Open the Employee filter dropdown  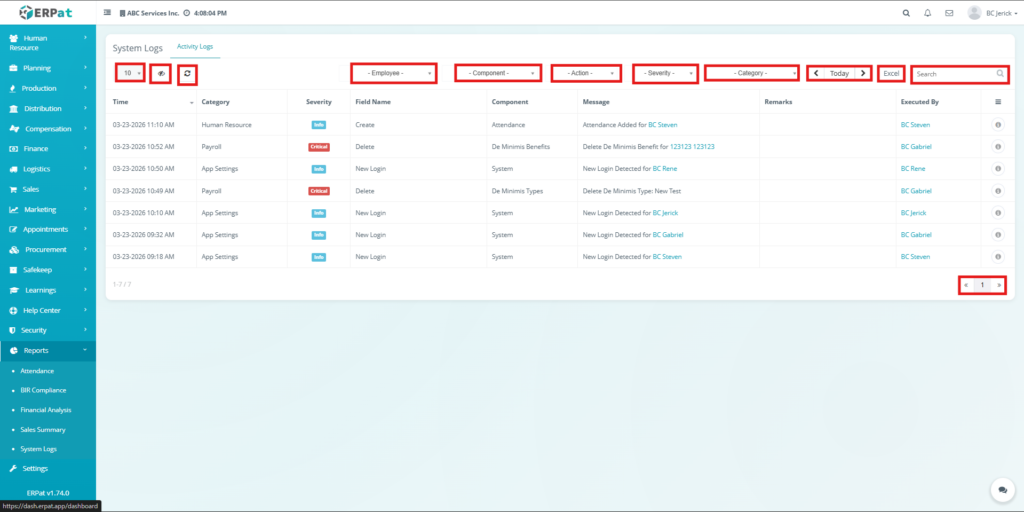[394, 74]
